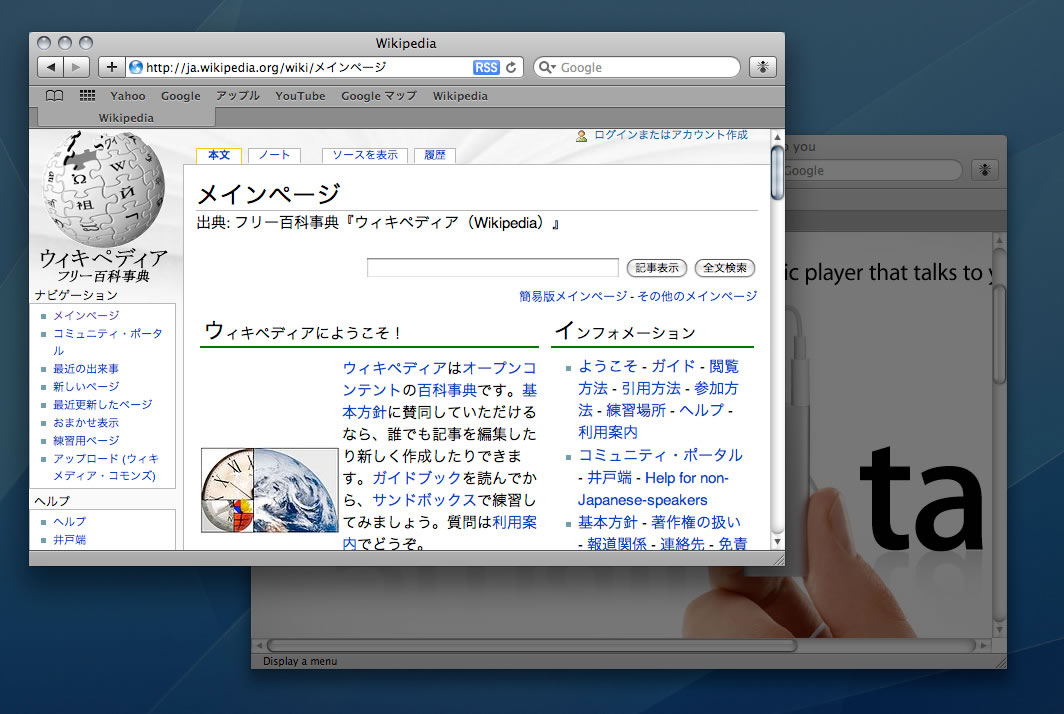Click the bug report button in the Wikipedia window
This screenshot has width=1064, height=714.
pyautogui.click(x=763, y=67)
